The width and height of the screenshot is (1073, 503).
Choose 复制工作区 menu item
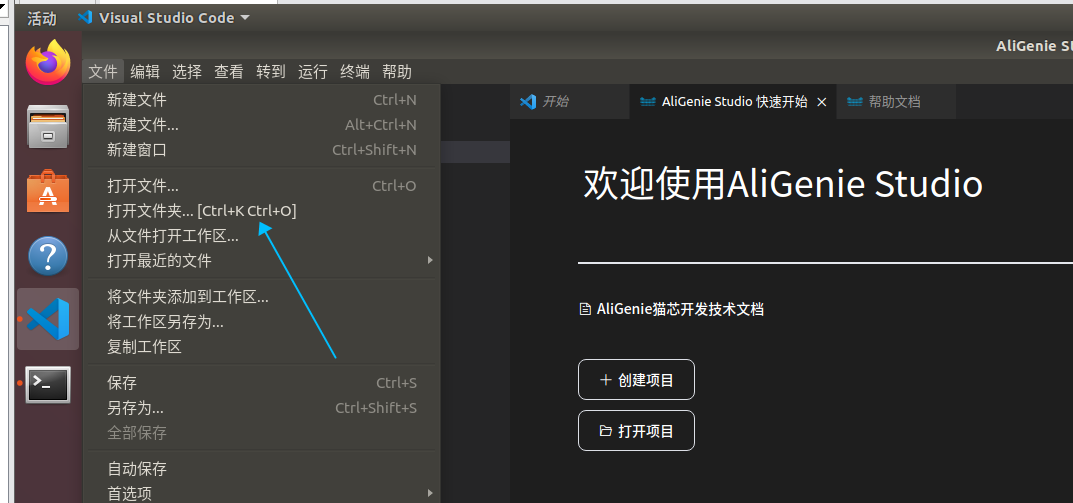click(x=261, y=346)
